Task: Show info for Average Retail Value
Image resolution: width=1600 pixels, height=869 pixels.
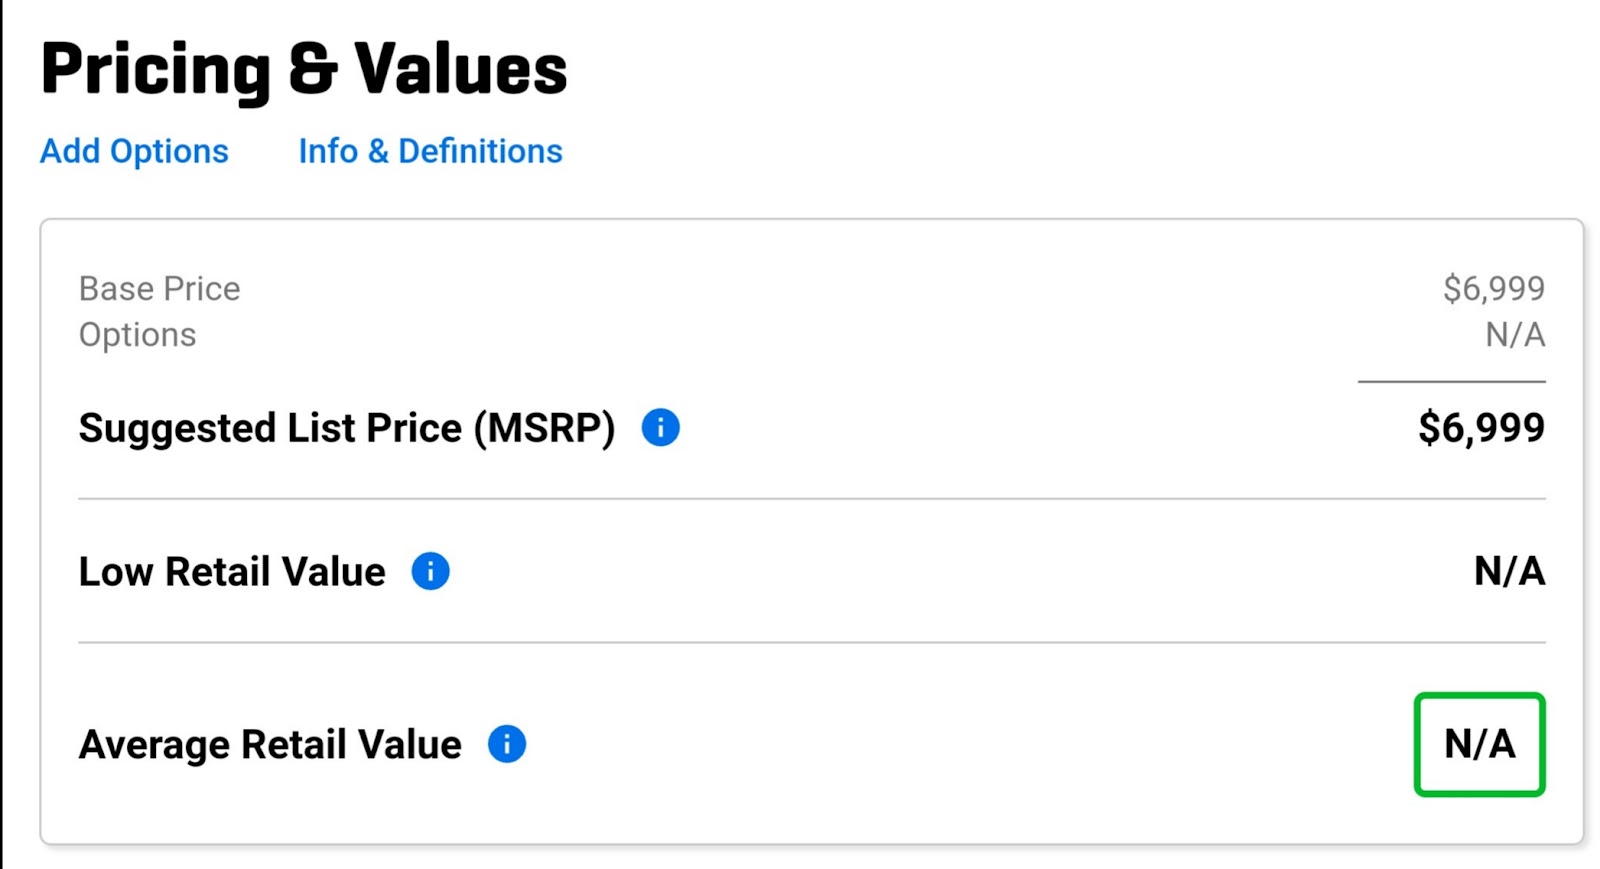Action: [x=507, y=744]
